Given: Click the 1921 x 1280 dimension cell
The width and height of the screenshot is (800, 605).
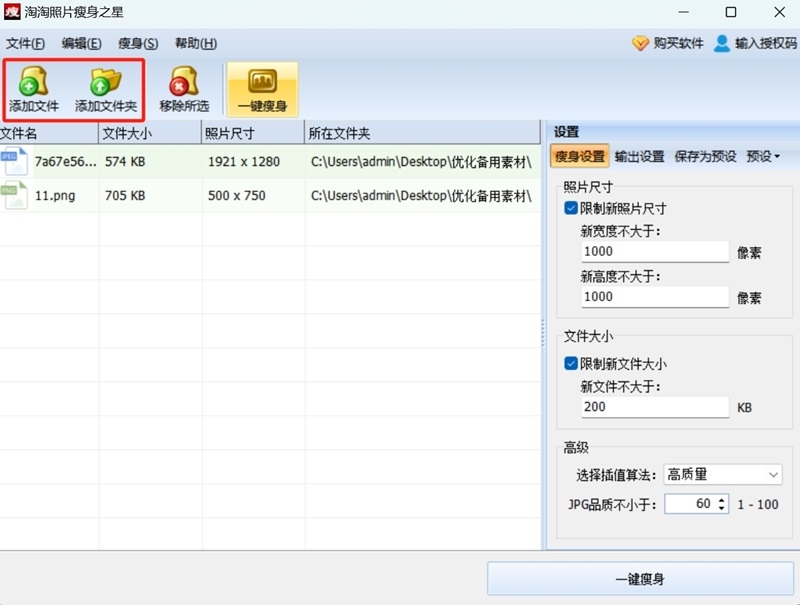Looking at the screenshot, I should [244, 162].
